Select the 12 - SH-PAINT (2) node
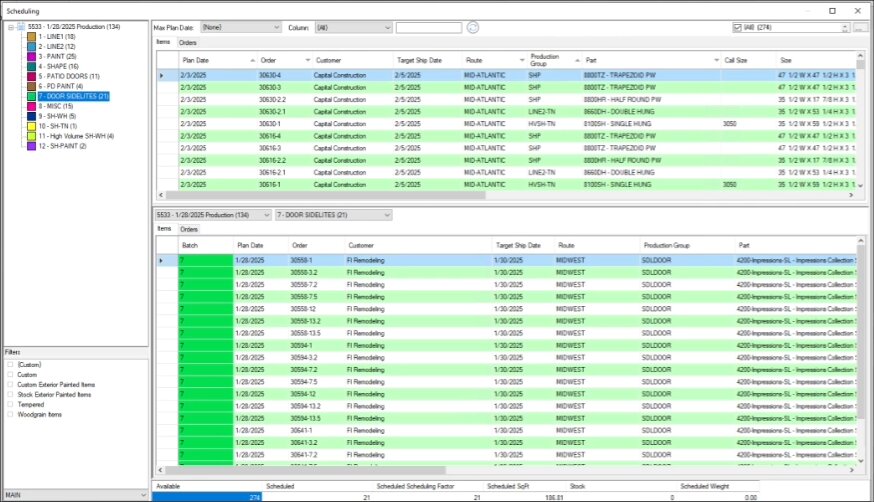 [x=62, y=146]
